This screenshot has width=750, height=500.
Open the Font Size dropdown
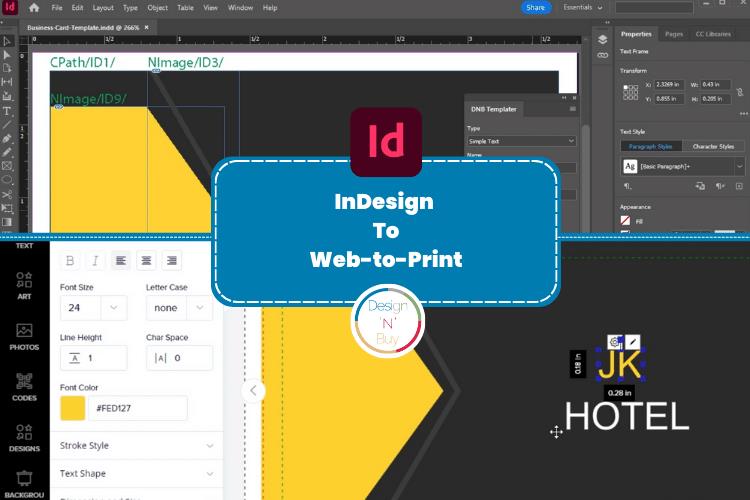(x=93, y=308)
